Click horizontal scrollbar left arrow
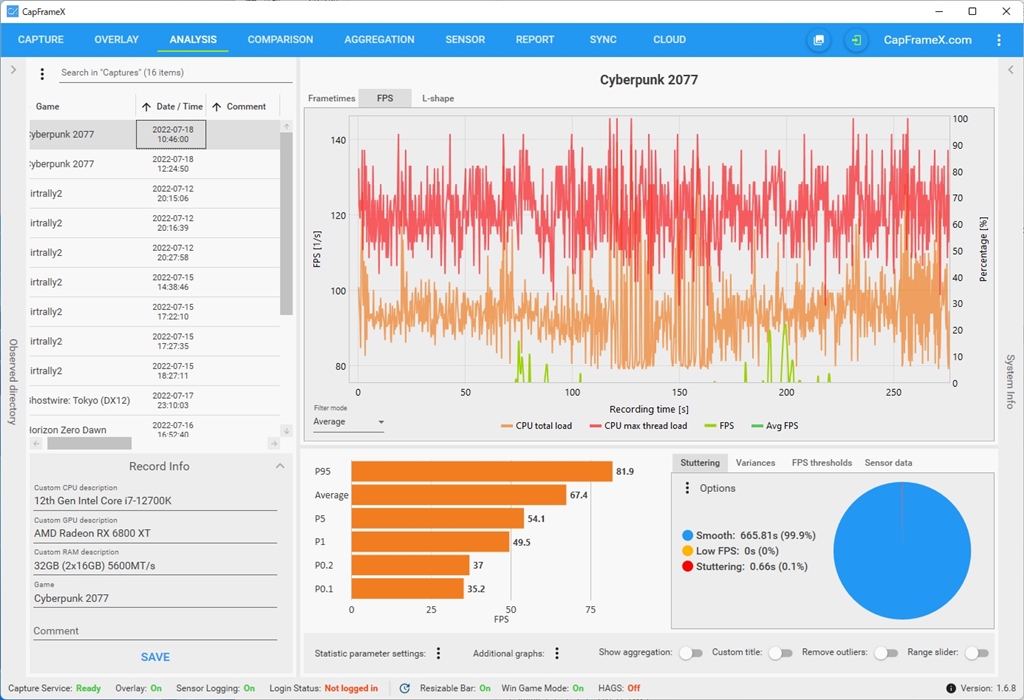 tap(37, 443)
